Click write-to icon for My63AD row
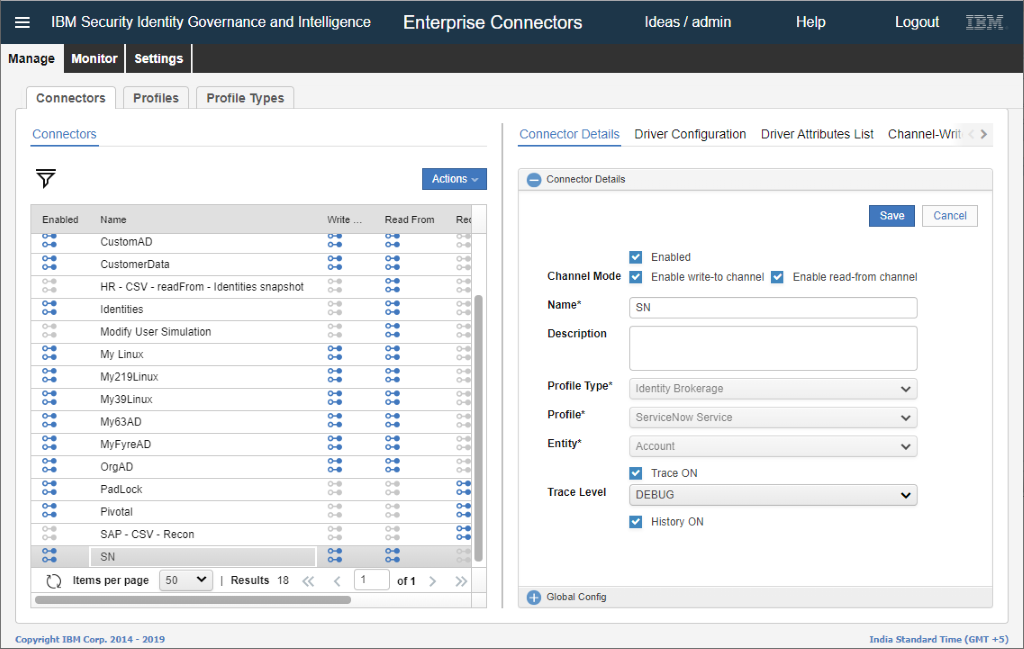 pyautogui.click(x=335, y=421)
